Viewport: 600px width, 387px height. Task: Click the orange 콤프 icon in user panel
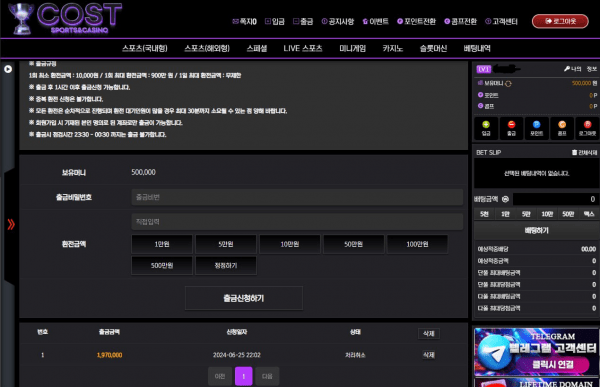(562, 128)
